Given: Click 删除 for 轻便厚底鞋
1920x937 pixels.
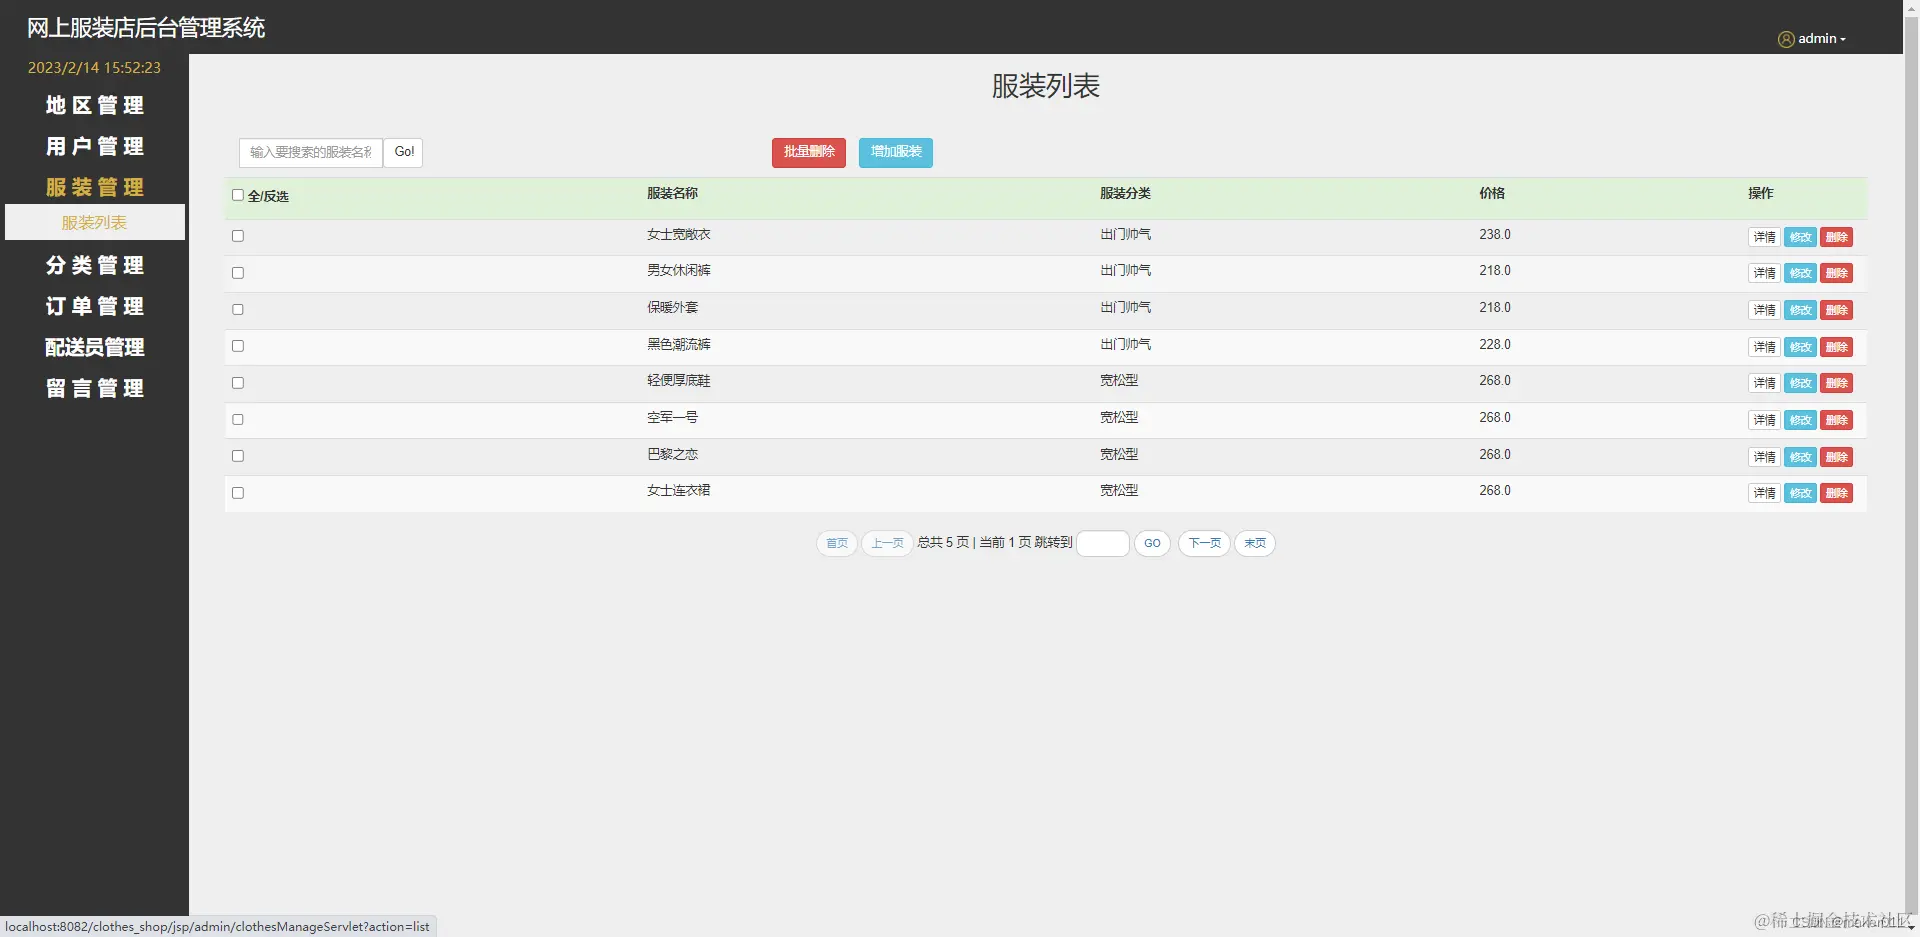Looking at the screenshot, I should (1836, 383).
